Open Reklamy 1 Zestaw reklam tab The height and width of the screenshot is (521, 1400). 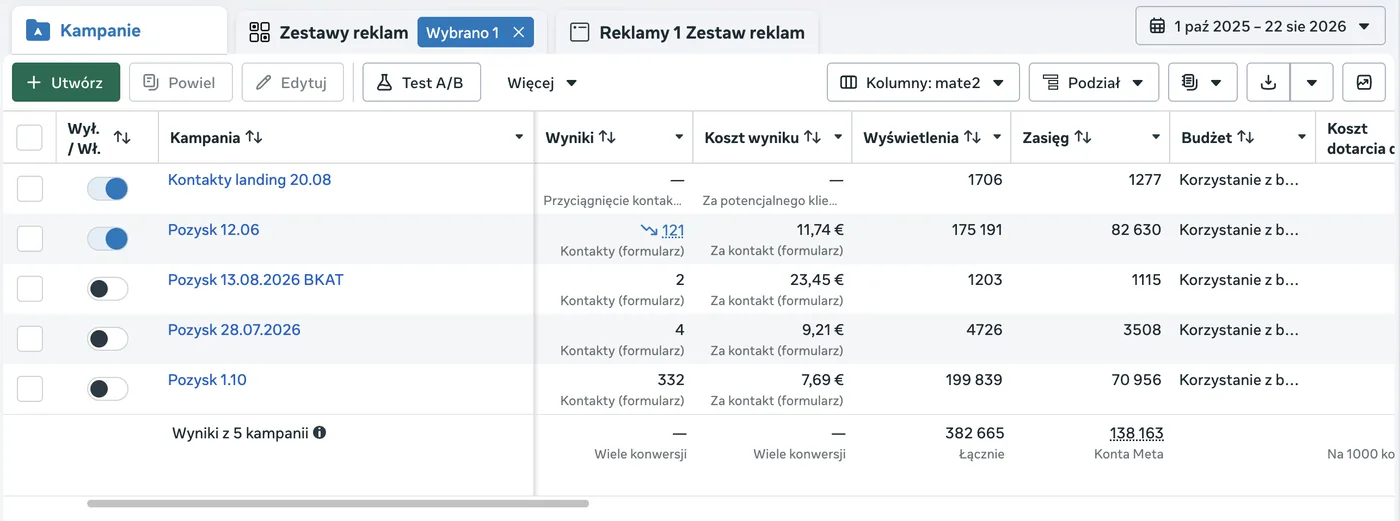pyautogui.click(x=688, y=32)
